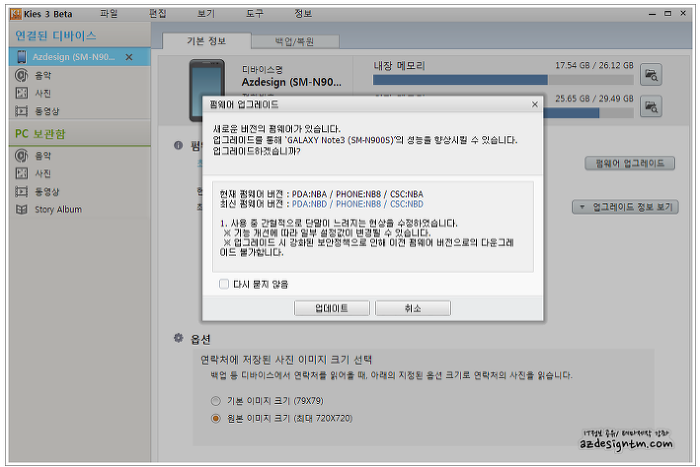Select 원본 이미지 크기 (최대 720X720) radio
This screenshot has height=467, width=700.
(216, 419)
